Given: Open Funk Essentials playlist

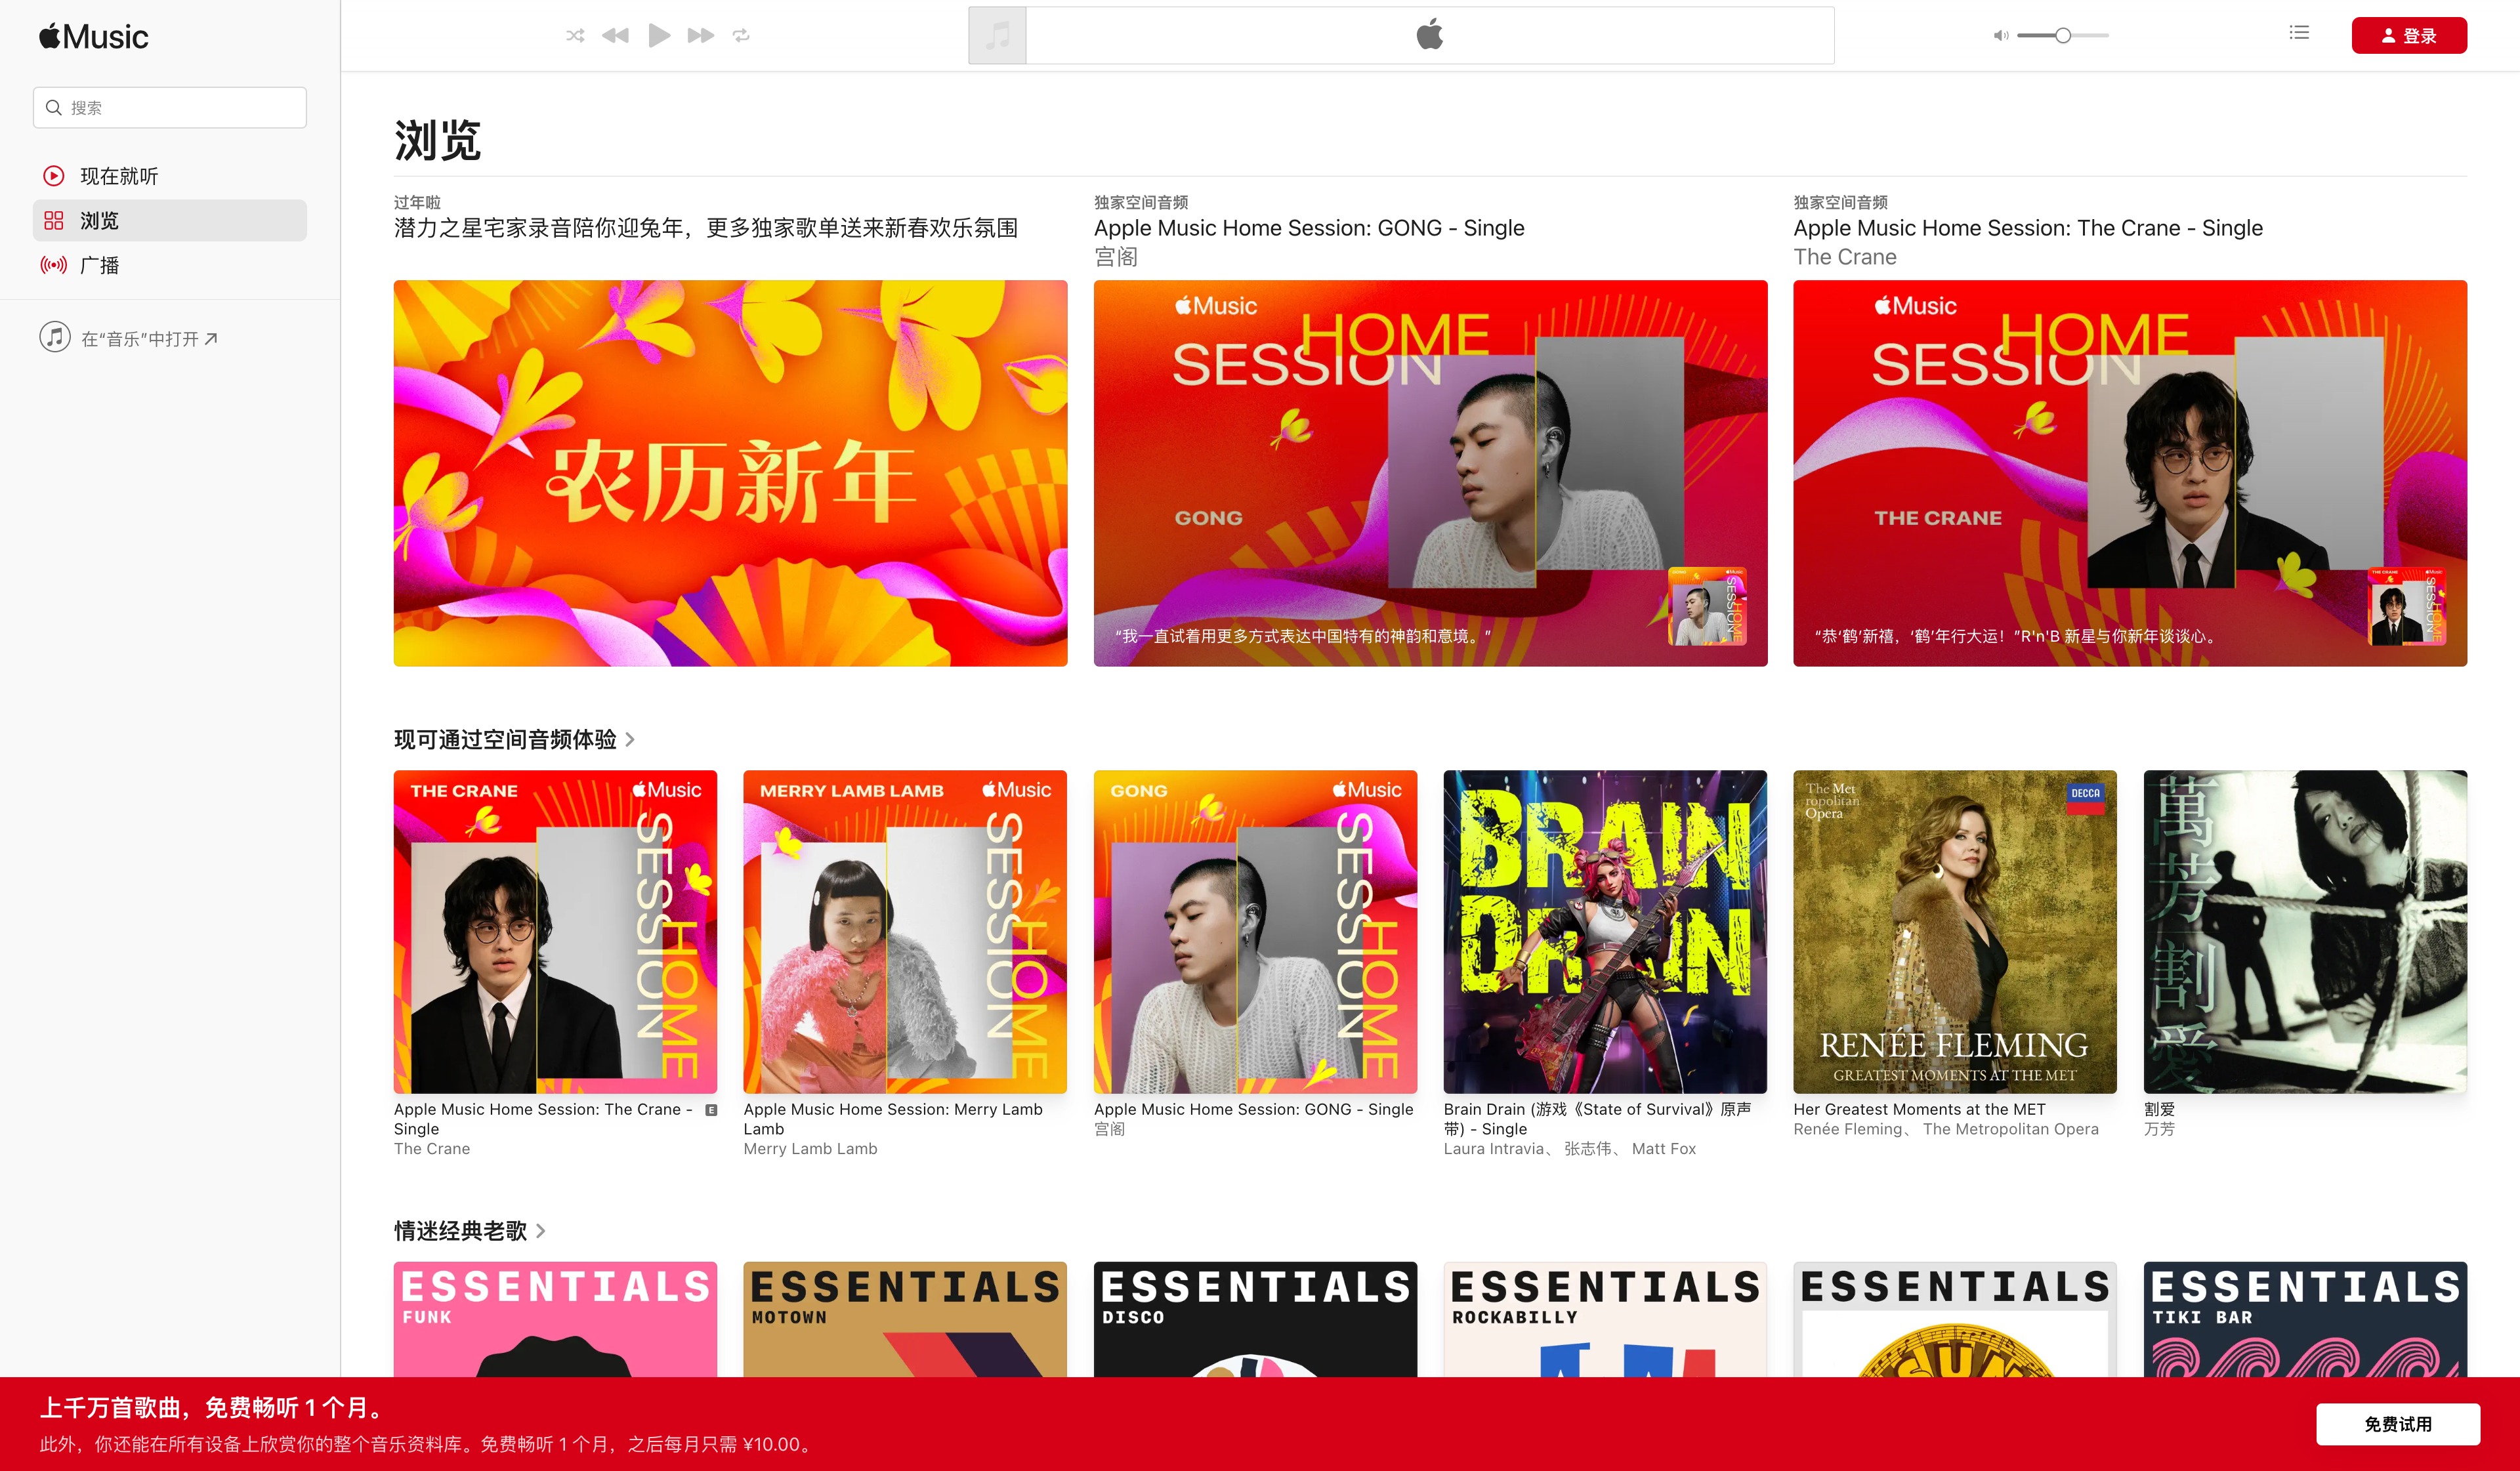Looking at the screenshot, I should [x=555, y=1319].
